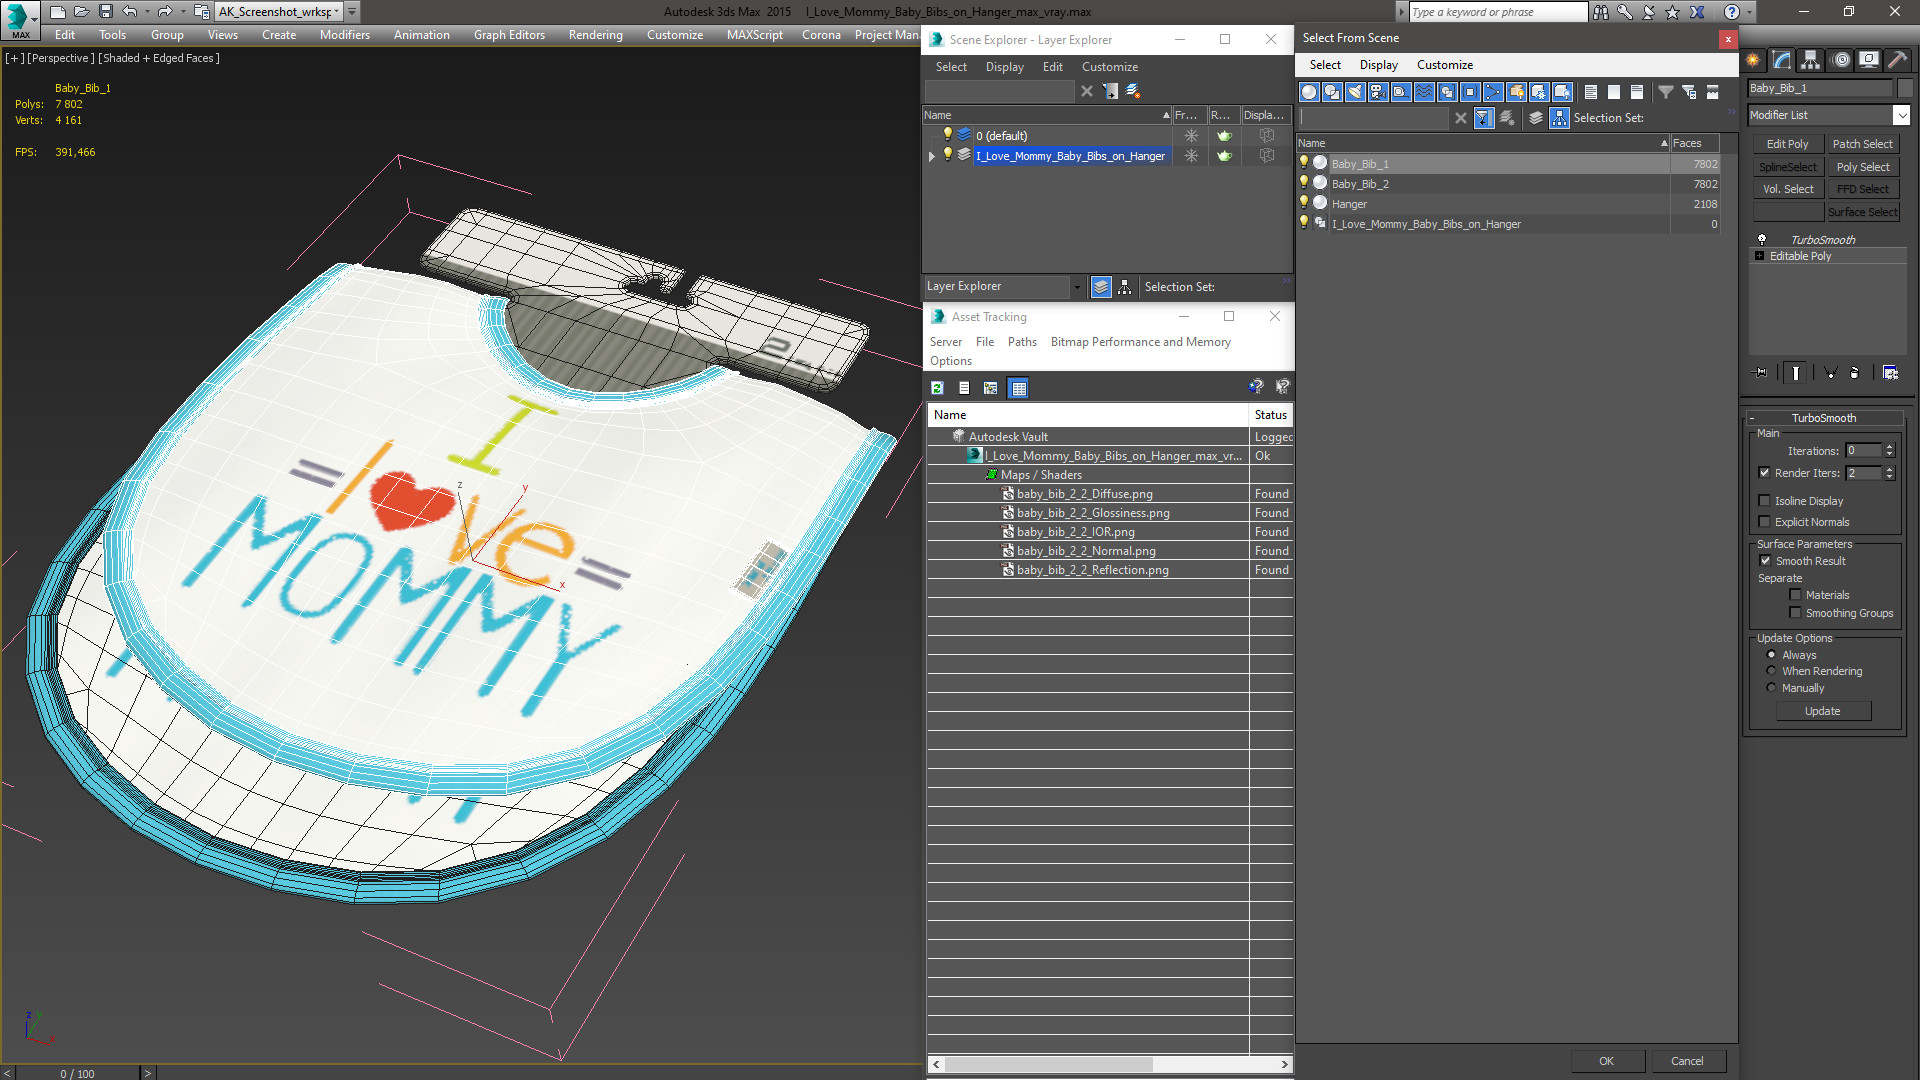The width and height of the screenshot is (1920, 1080).
Task: Toggle Display Cameras filter icon
Action: (1378, 92)
